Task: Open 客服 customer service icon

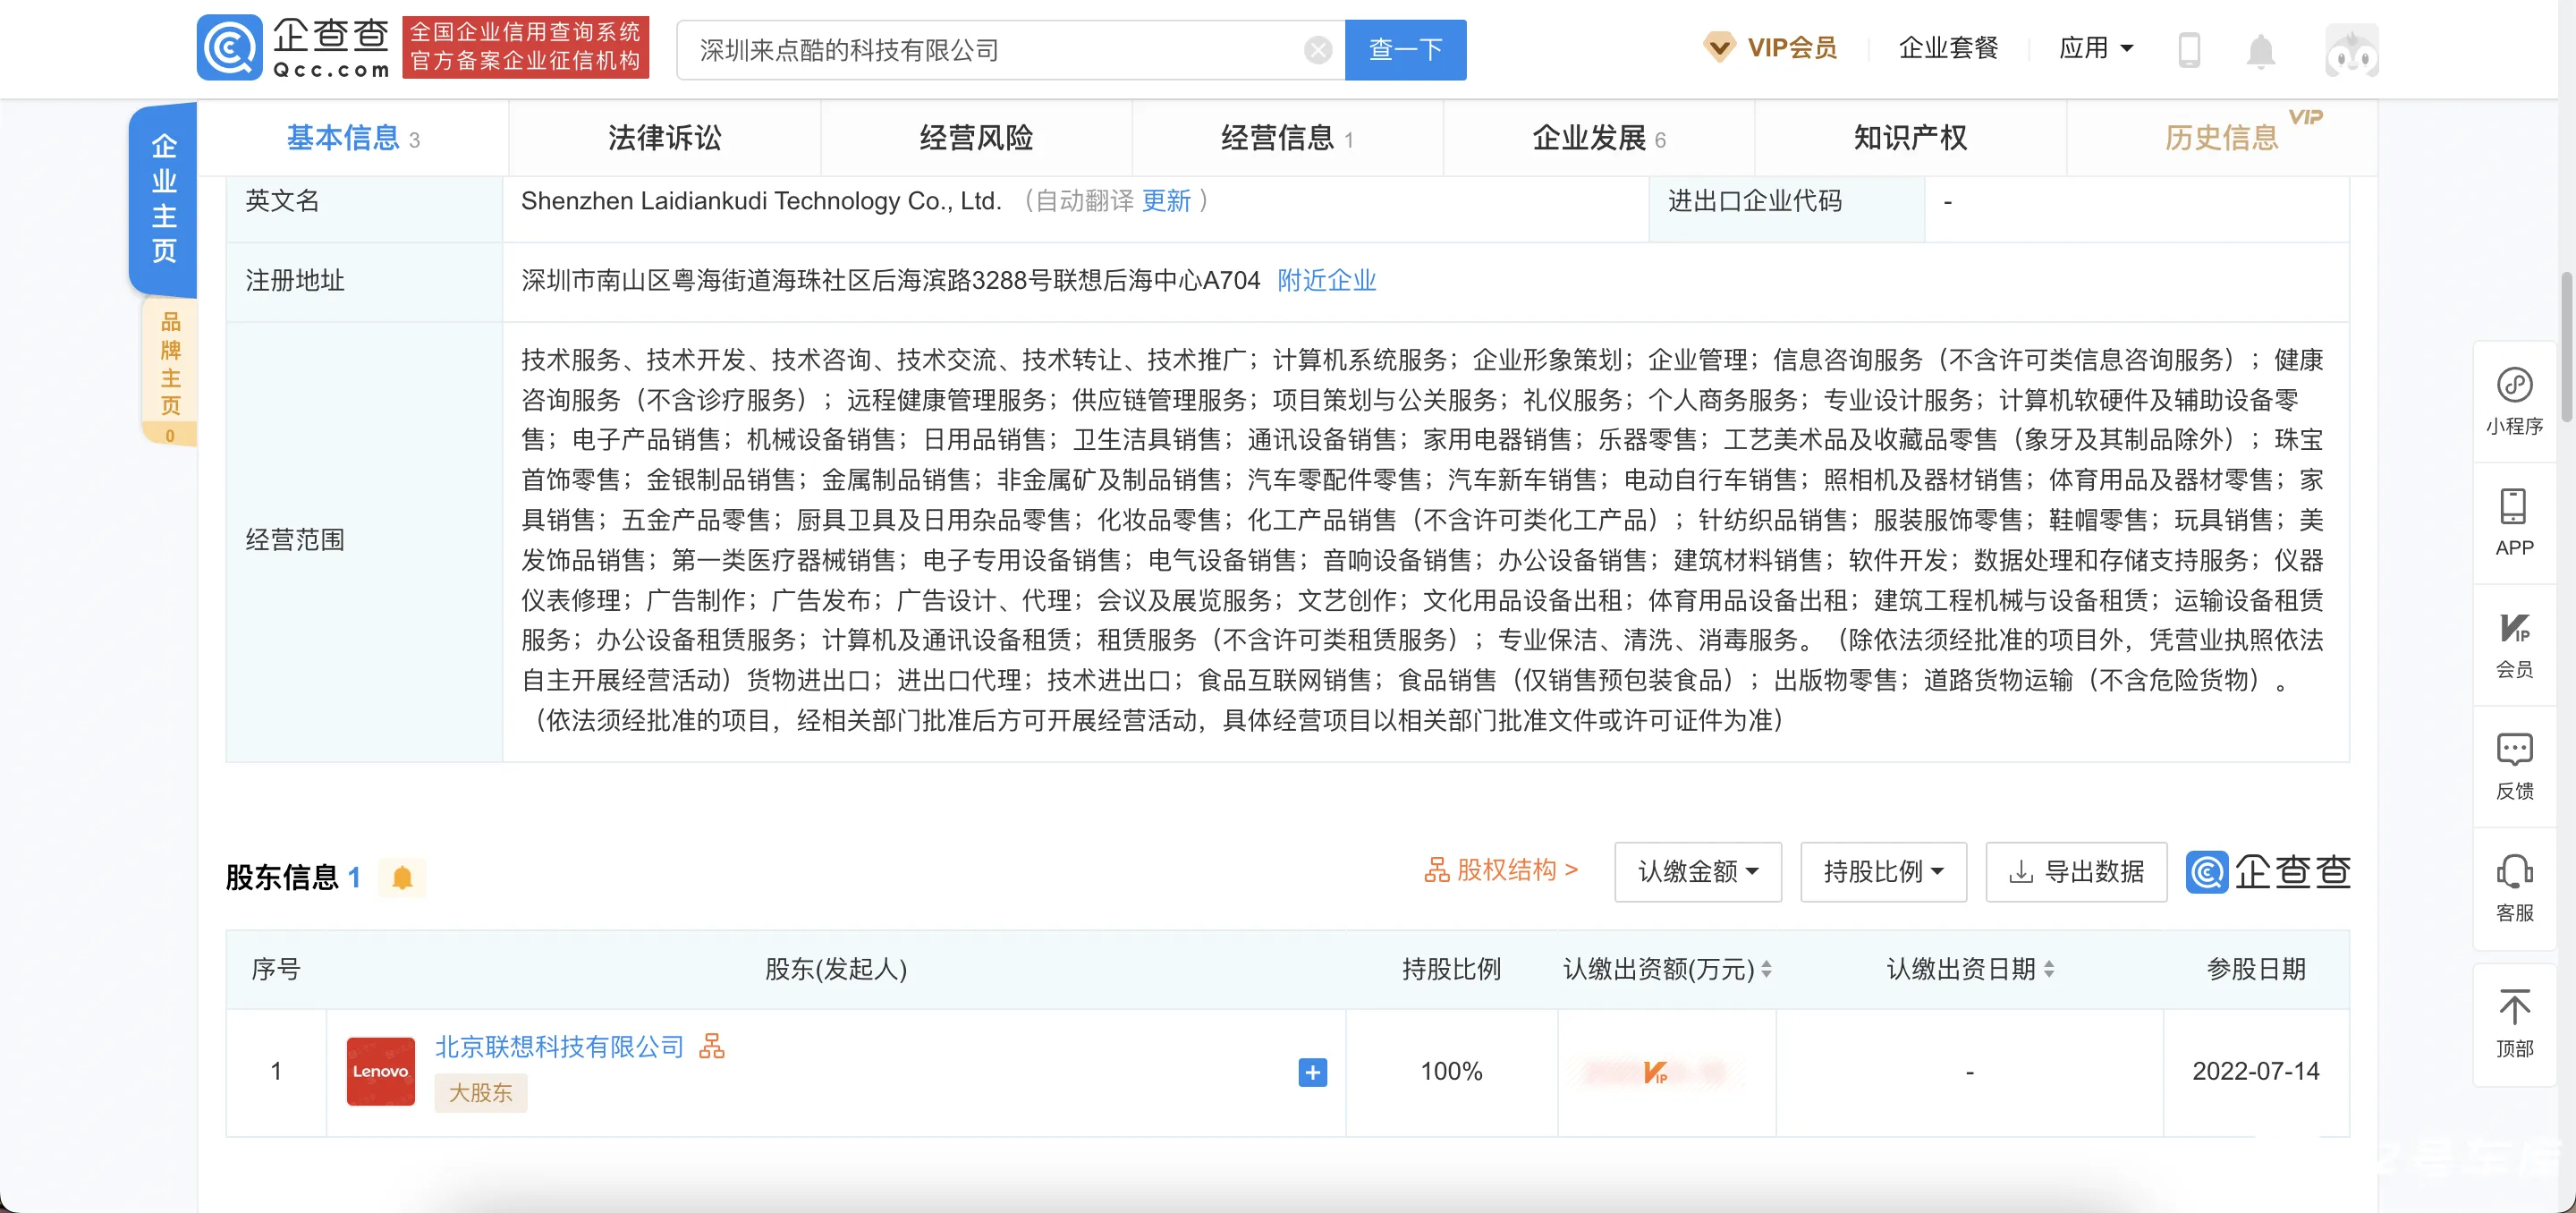Action: coord(2514,888)
